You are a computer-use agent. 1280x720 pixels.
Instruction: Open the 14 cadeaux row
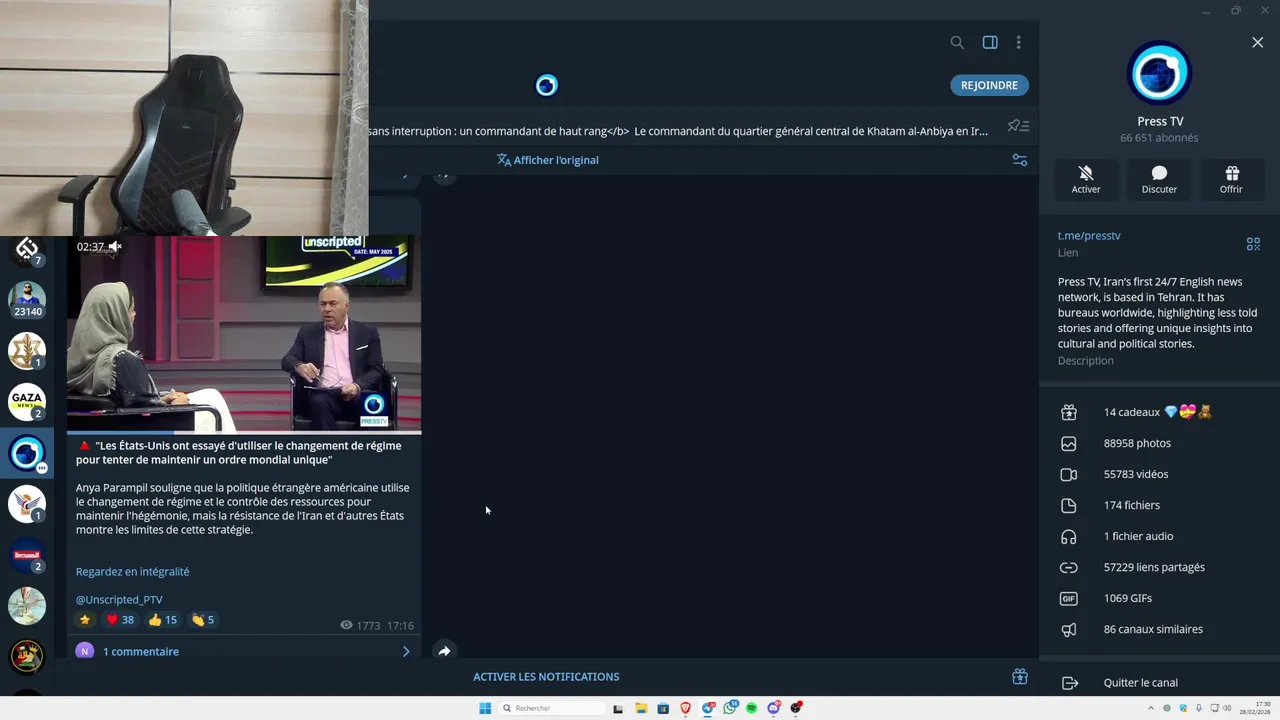click(1159, 412)
